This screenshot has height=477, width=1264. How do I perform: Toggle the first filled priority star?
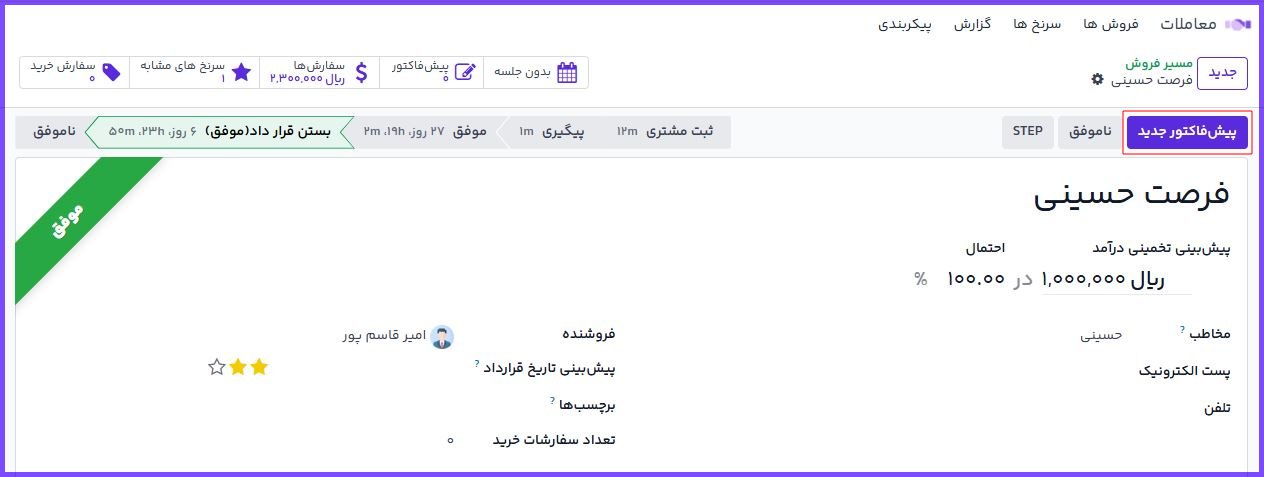pos(260,367)
